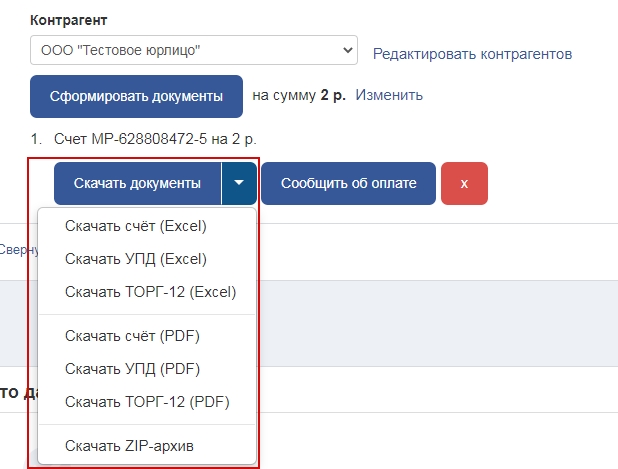This screenshot has height=469, width=618.
Task: Choose Скачать ТОРГ-12 (Excel) from the menu
Action: 147,292
